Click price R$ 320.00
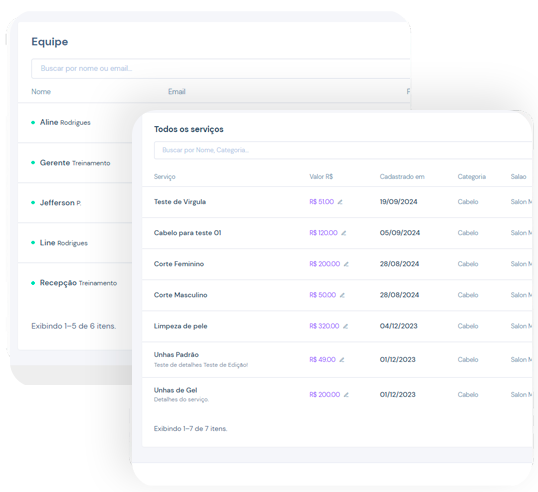538x492 pixels. pyautogui.click(x=324, y=326)
